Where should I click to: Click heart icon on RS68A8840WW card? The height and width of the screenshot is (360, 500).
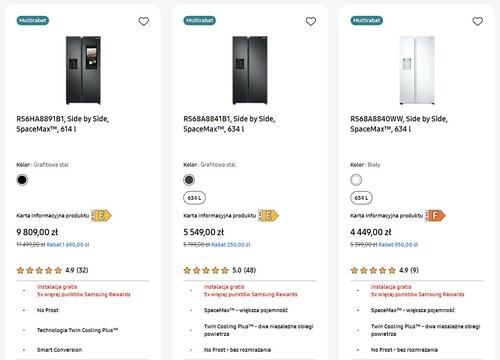pyautogui.click(x=478, y=21)
